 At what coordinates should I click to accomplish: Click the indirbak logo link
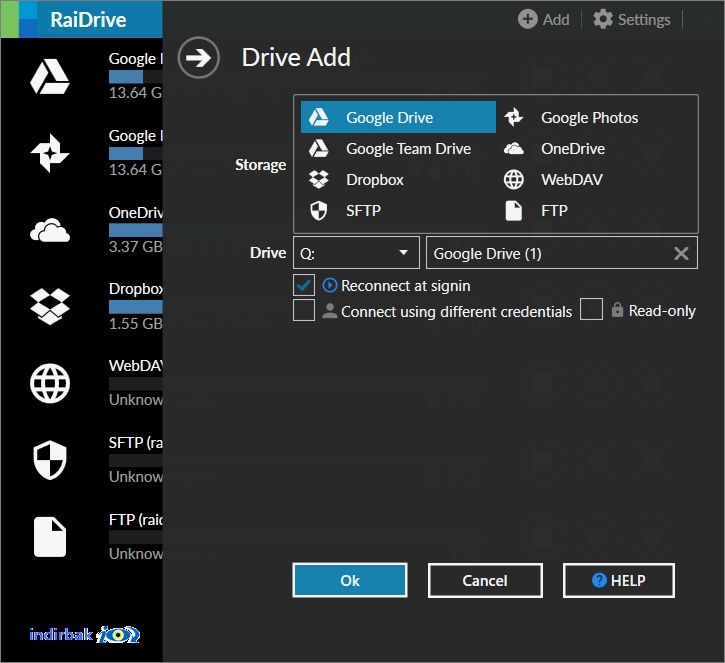(x=85, y=634)
